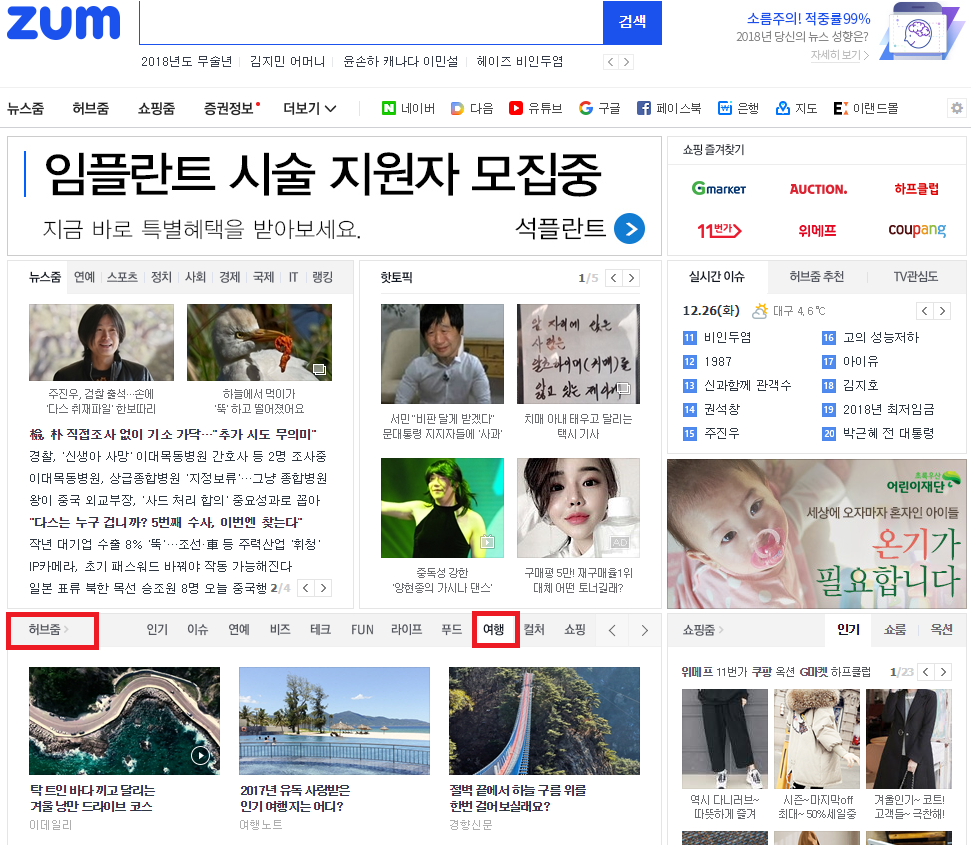
Task: Click the blue 검색 search button
Action: 632,22
